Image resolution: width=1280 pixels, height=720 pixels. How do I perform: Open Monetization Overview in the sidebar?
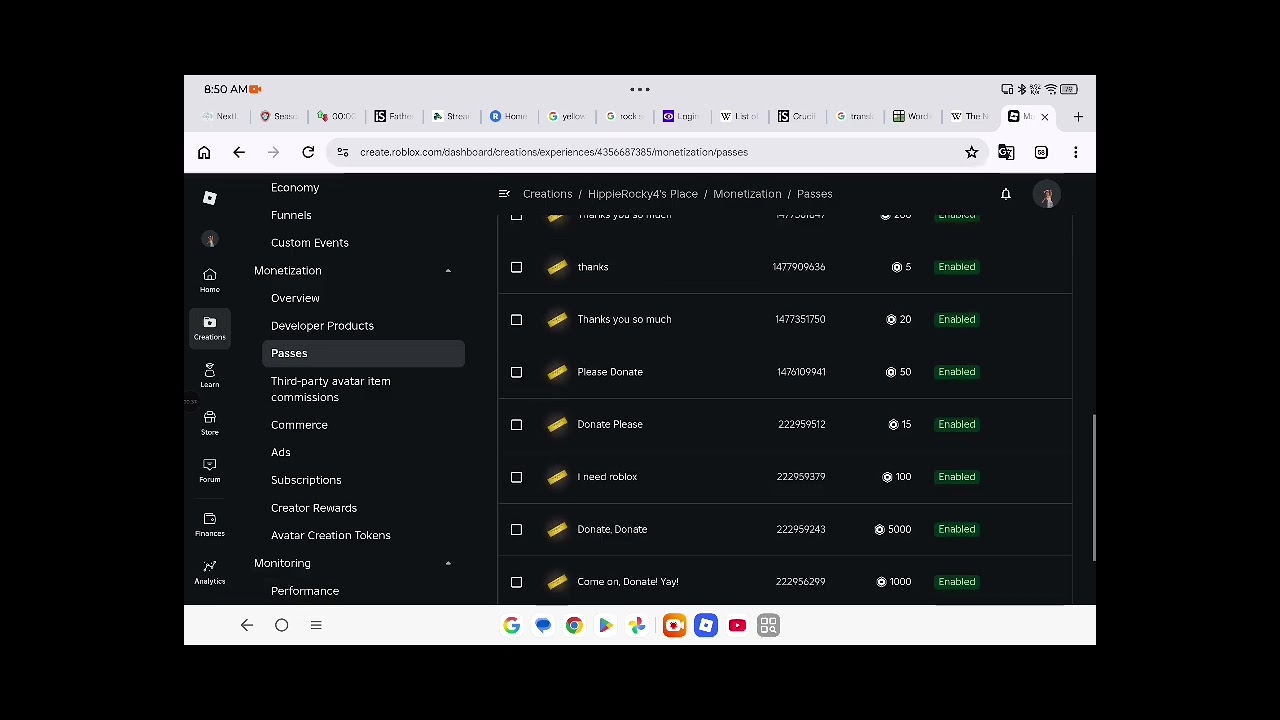click(295, 298)
